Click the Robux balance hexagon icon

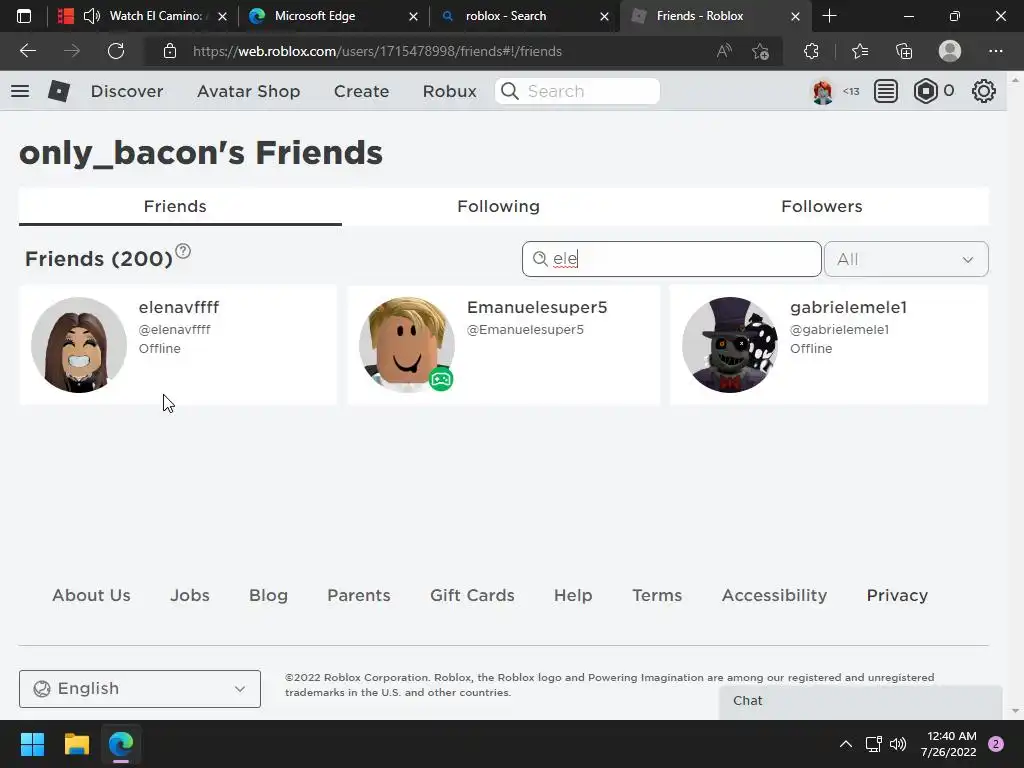point(925,91)
